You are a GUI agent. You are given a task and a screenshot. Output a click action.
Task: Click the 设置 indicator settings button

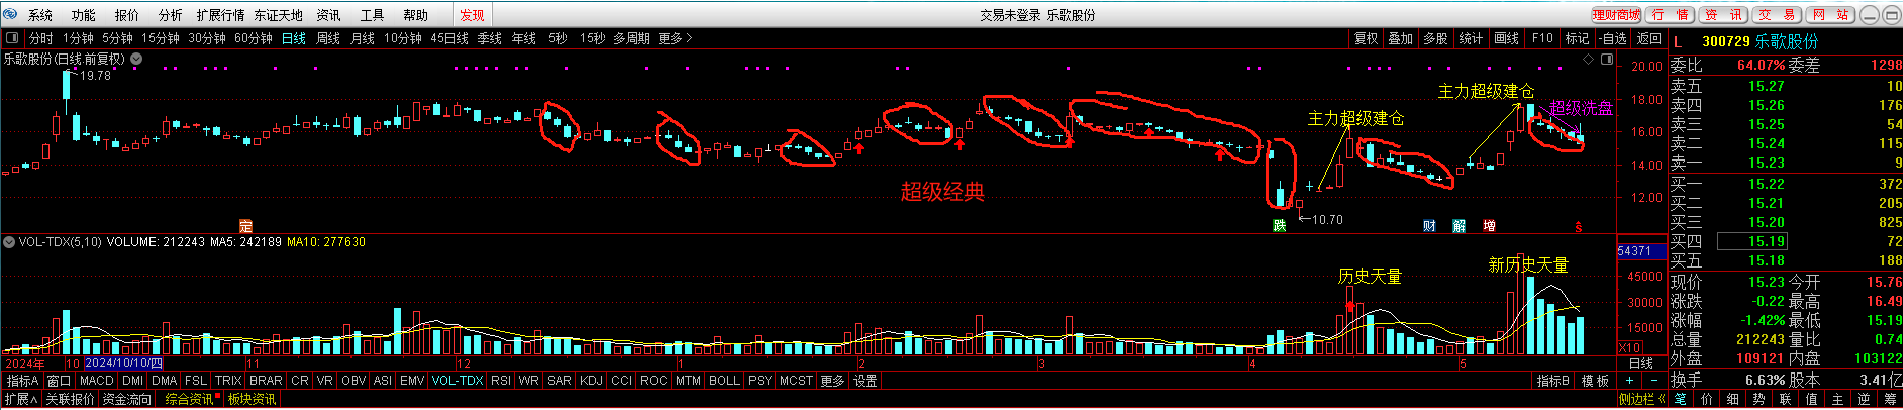tap(865, 381)
